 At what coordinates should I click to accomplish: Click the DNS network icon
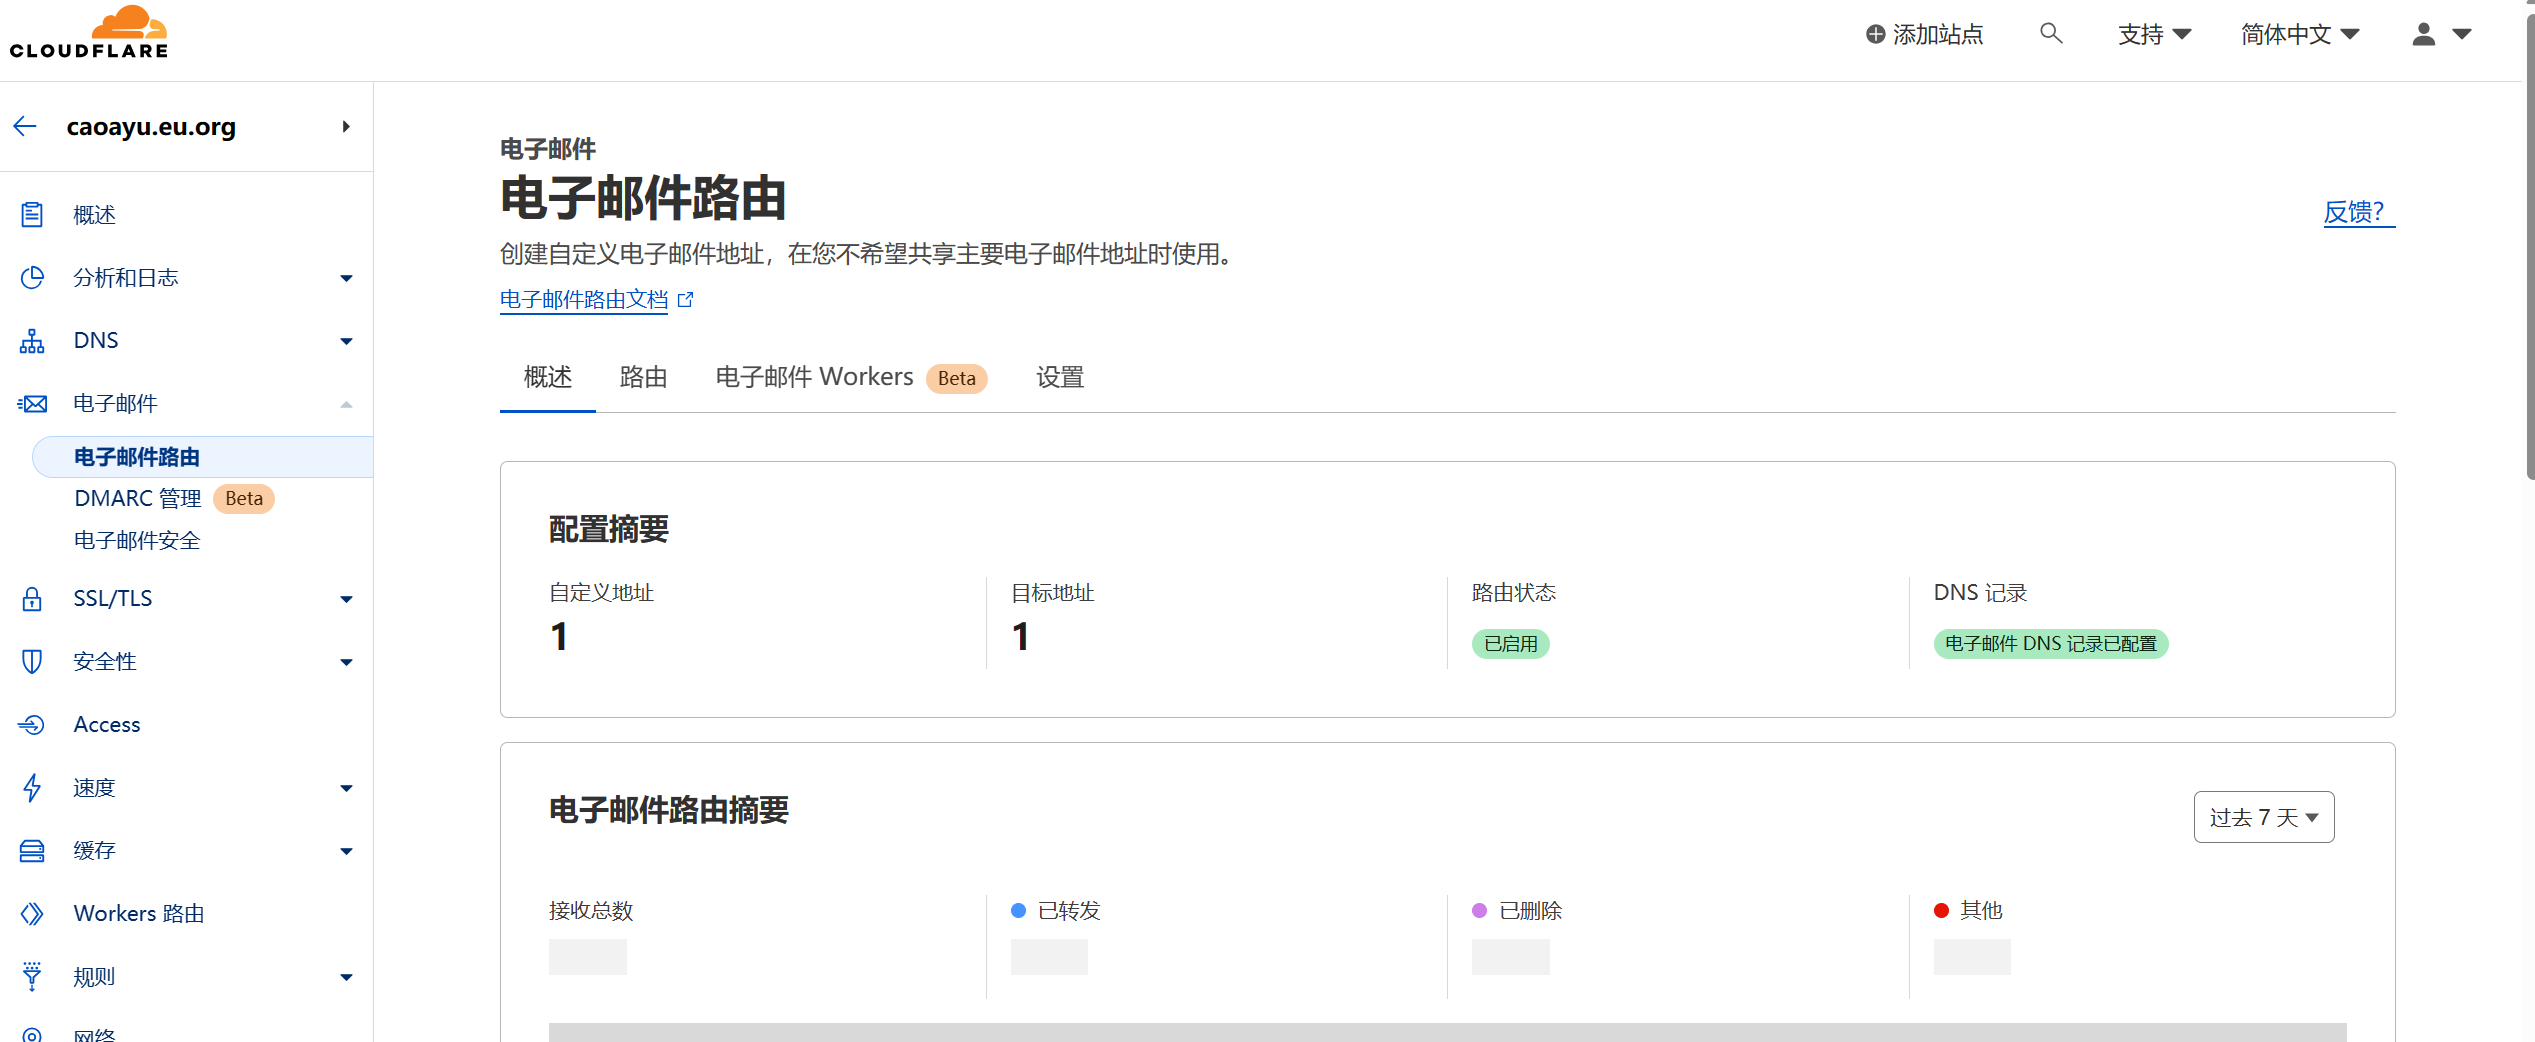click(x=32, y=341)
